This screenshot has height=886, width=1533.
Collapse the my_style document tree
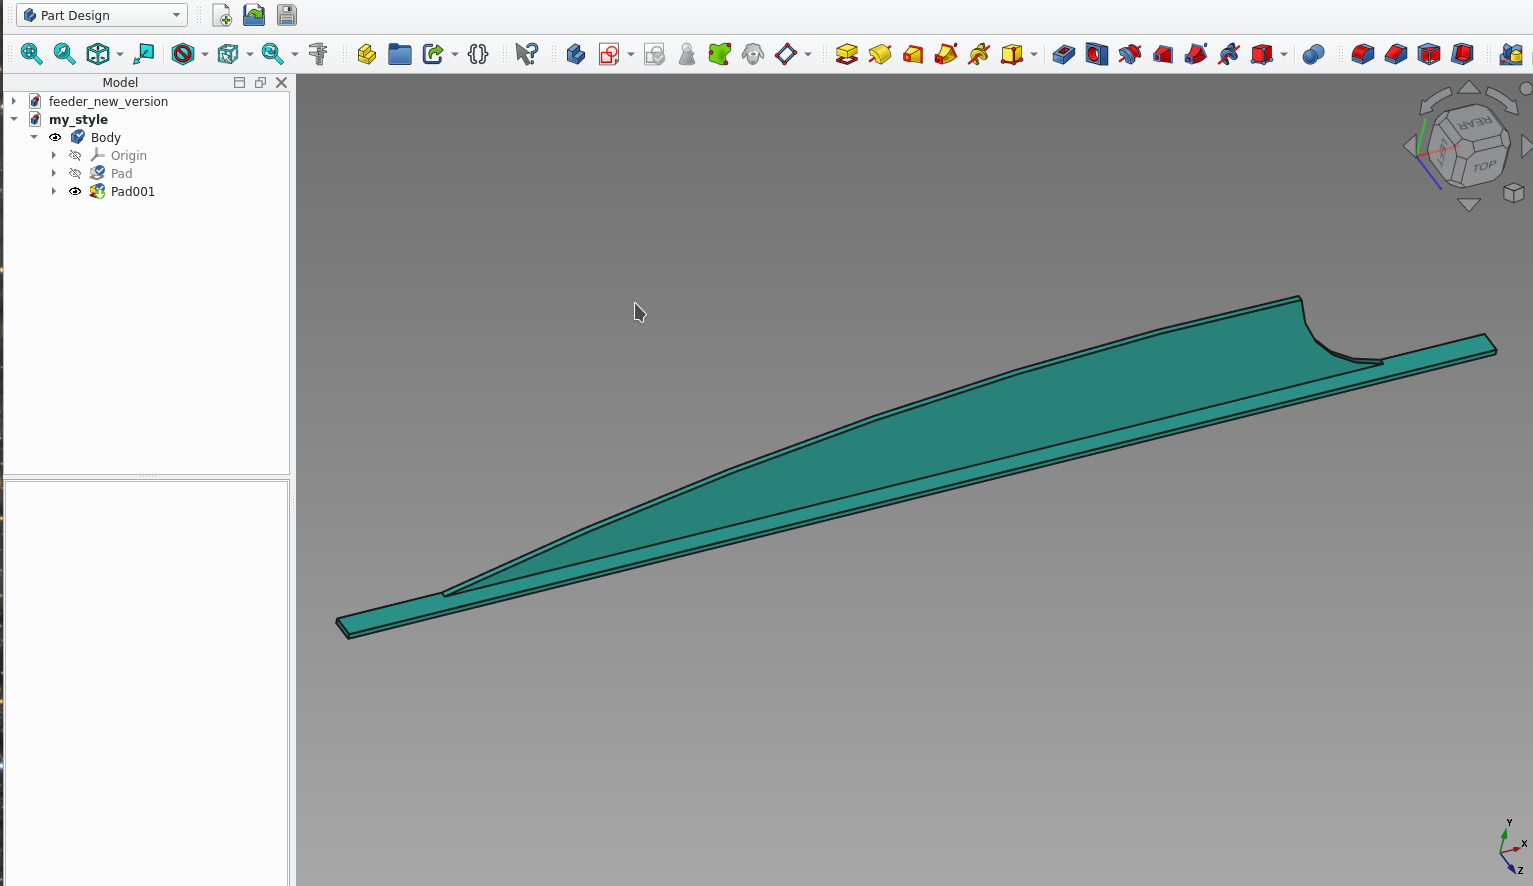[14, 119]
